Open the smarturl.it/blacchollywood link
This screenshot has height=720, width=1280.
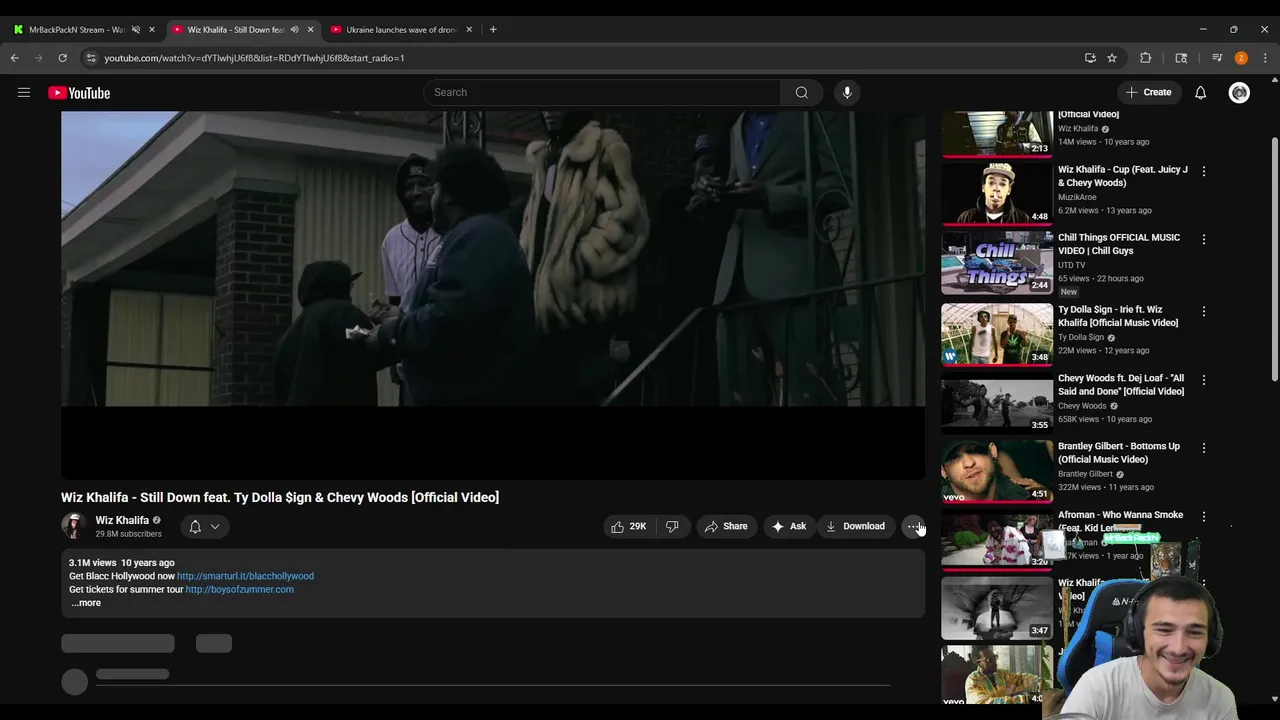(x=245, y=576)
